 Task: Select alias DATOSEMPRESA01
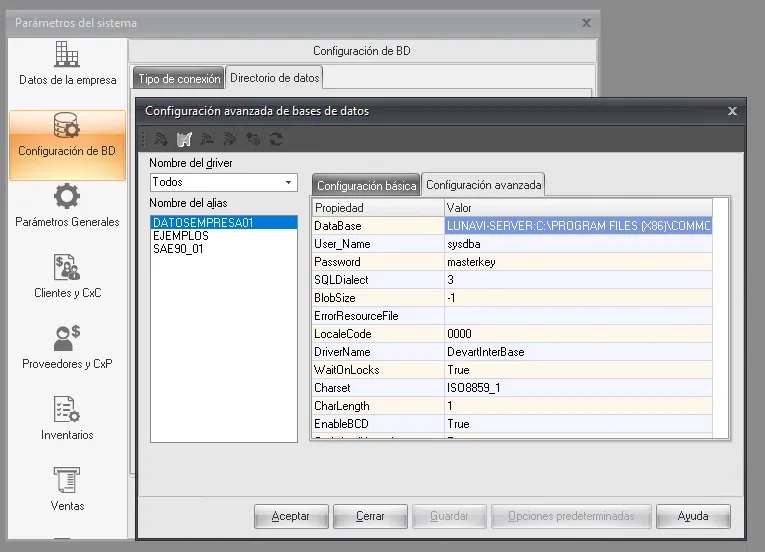[x=224, y=223]
